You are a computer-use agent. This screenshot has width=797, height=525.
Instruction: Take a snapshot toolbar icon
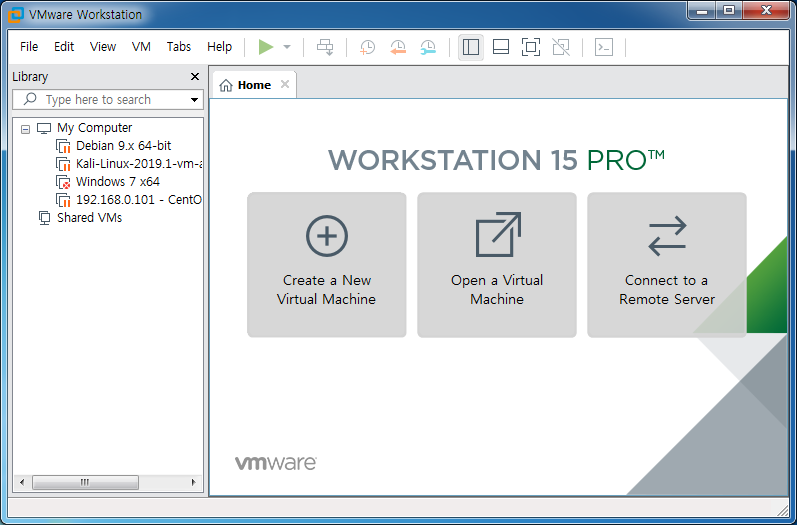tap(367, 47)
